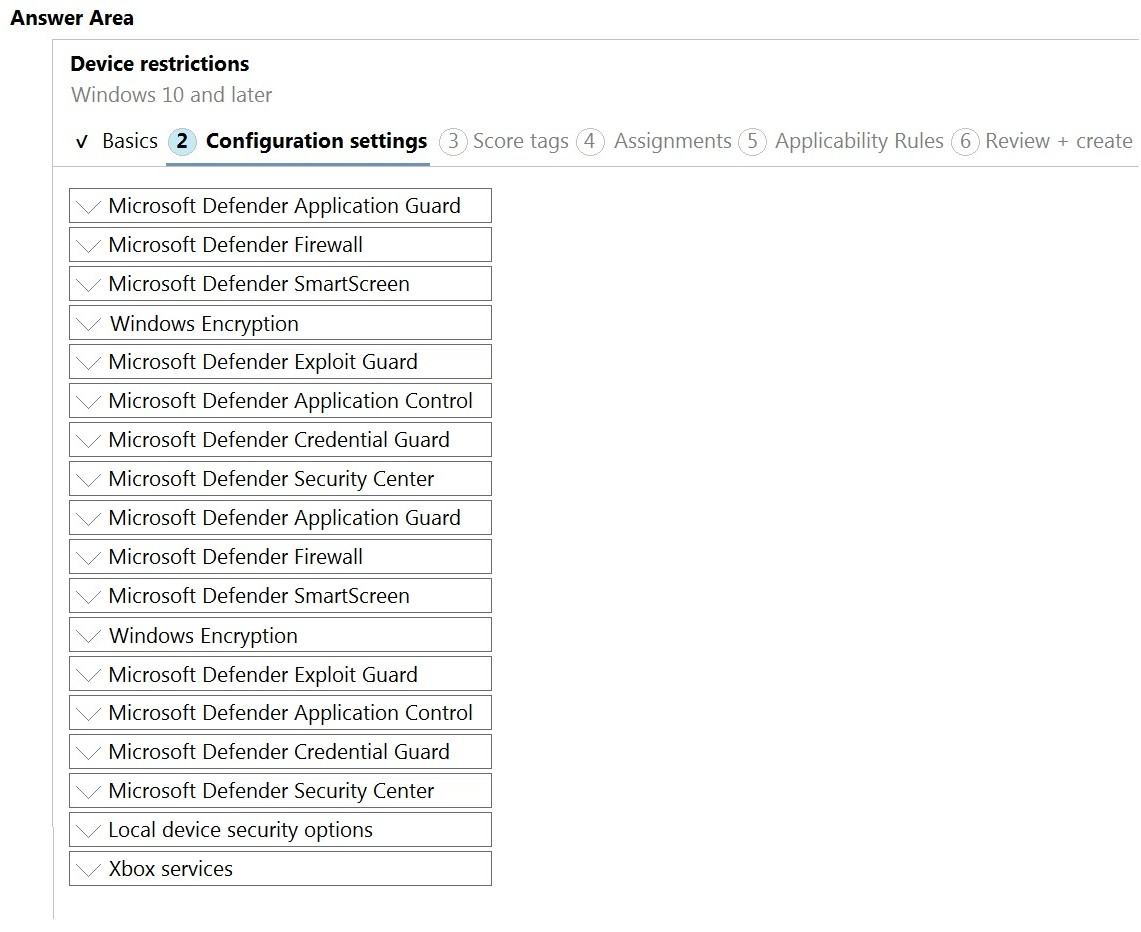
Task: Expand the first Microsoft Defender Security Center section
Action: 280,479
